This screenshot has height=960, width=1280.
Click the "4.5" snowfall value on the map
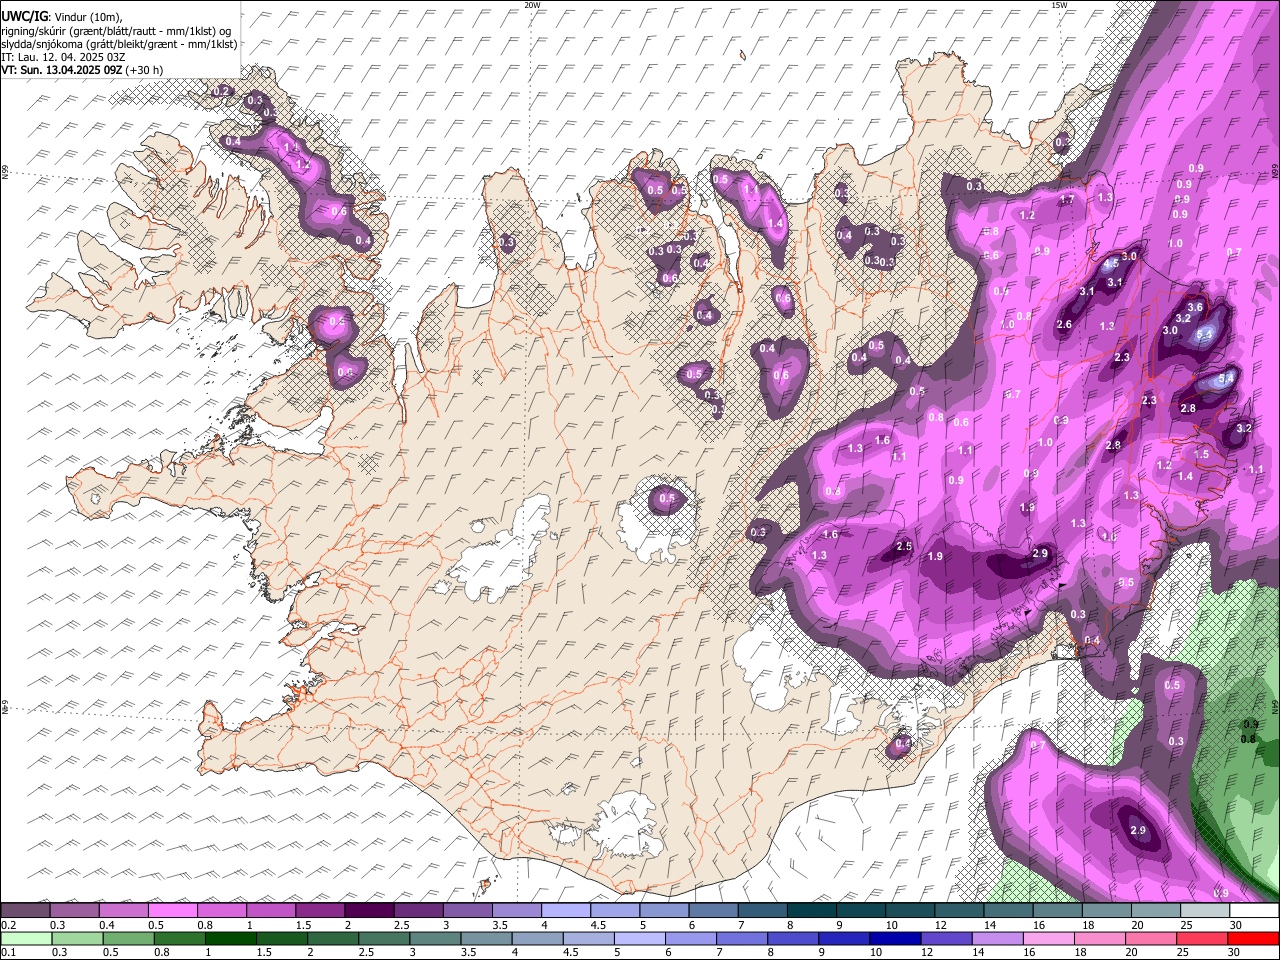[x=1109, y=266]
